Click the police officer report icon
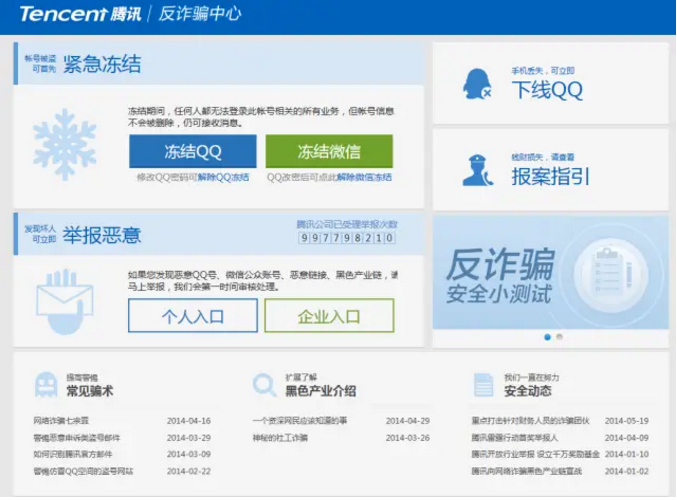This screenshot has height=500, width=677. click(477, 171)
